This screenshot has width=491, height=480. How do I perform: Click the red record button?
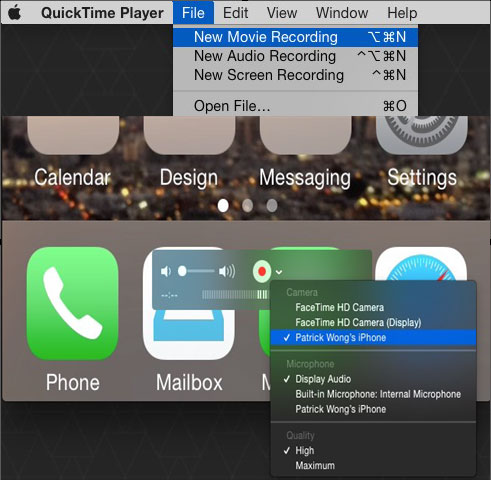(x=262, y=271)
